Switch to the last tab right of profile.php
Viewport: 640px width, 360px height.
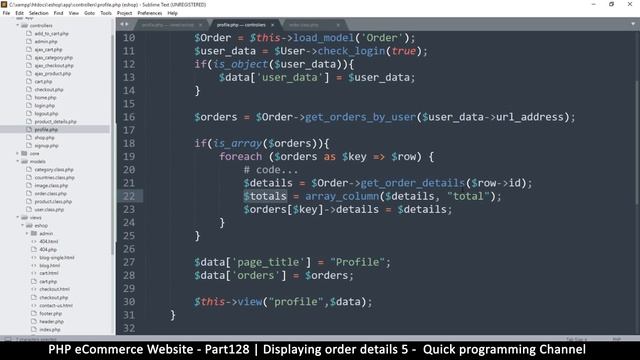coord(304,25)
